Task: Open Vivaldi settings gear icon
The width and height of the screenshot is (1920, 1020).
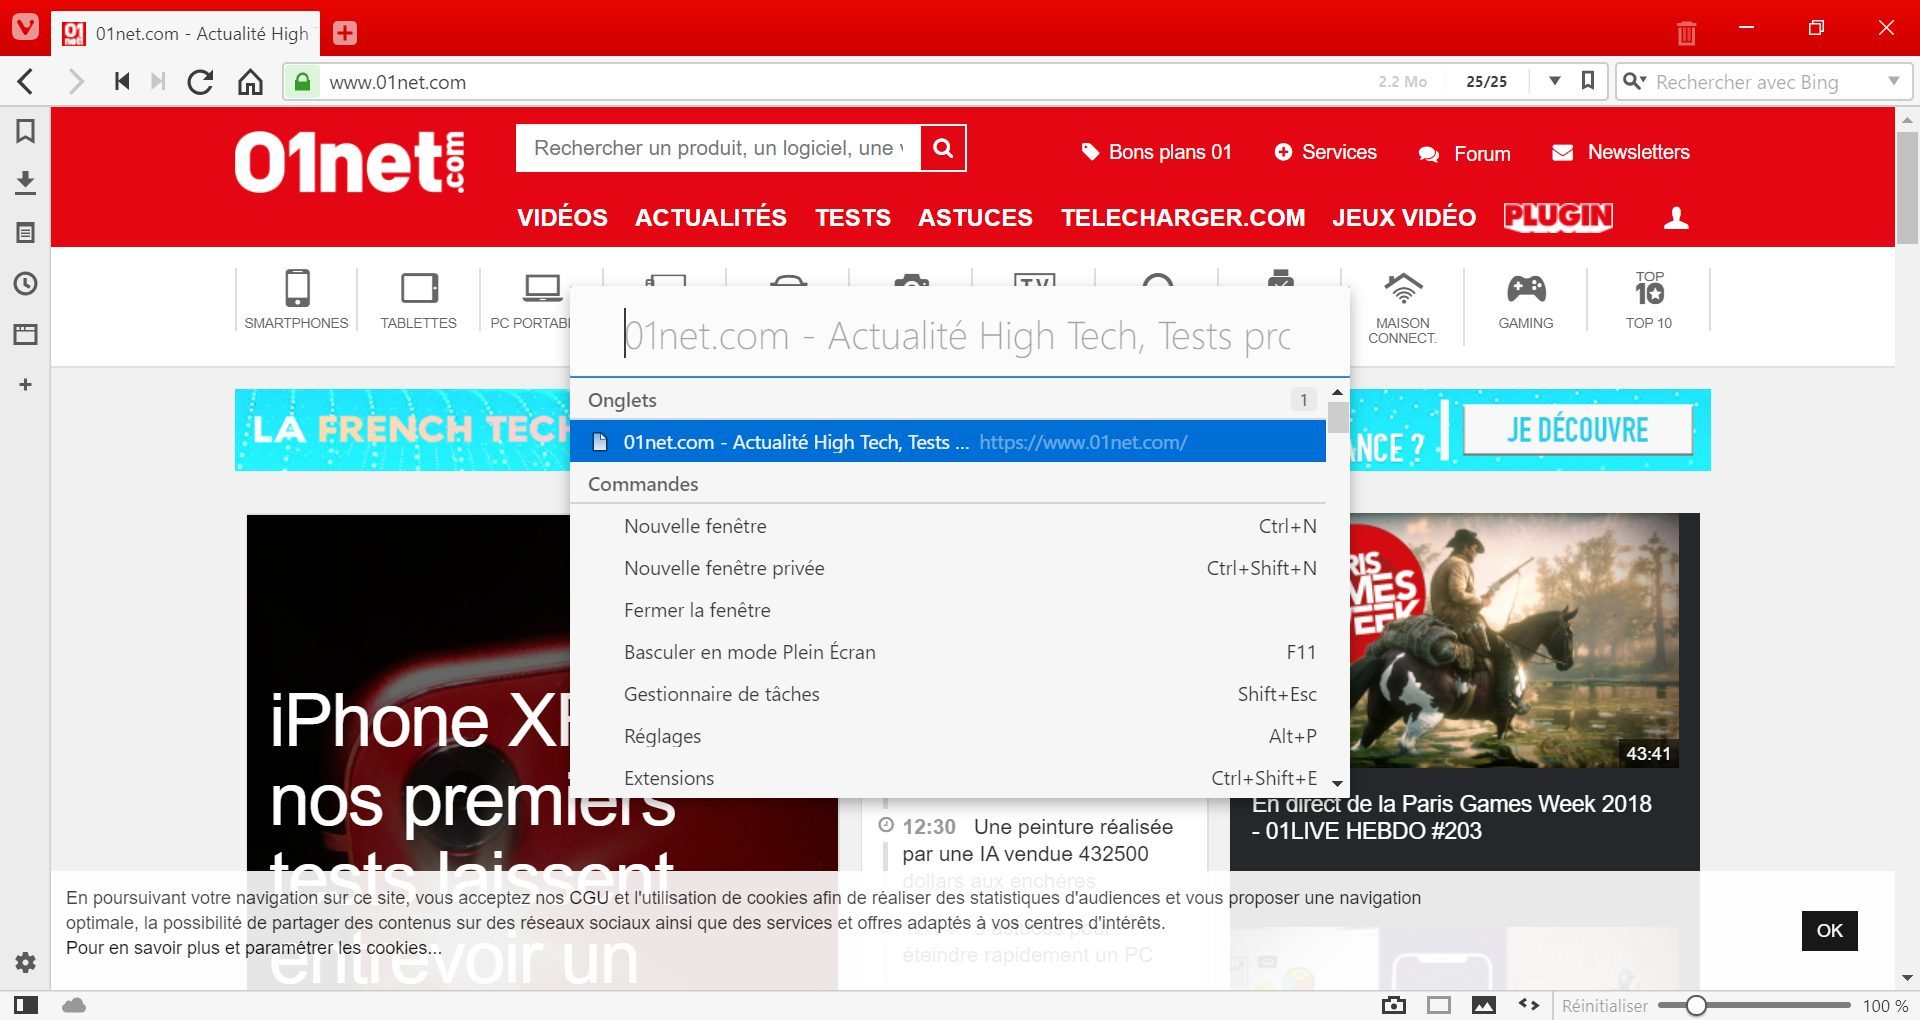Action: coord(26,962)
